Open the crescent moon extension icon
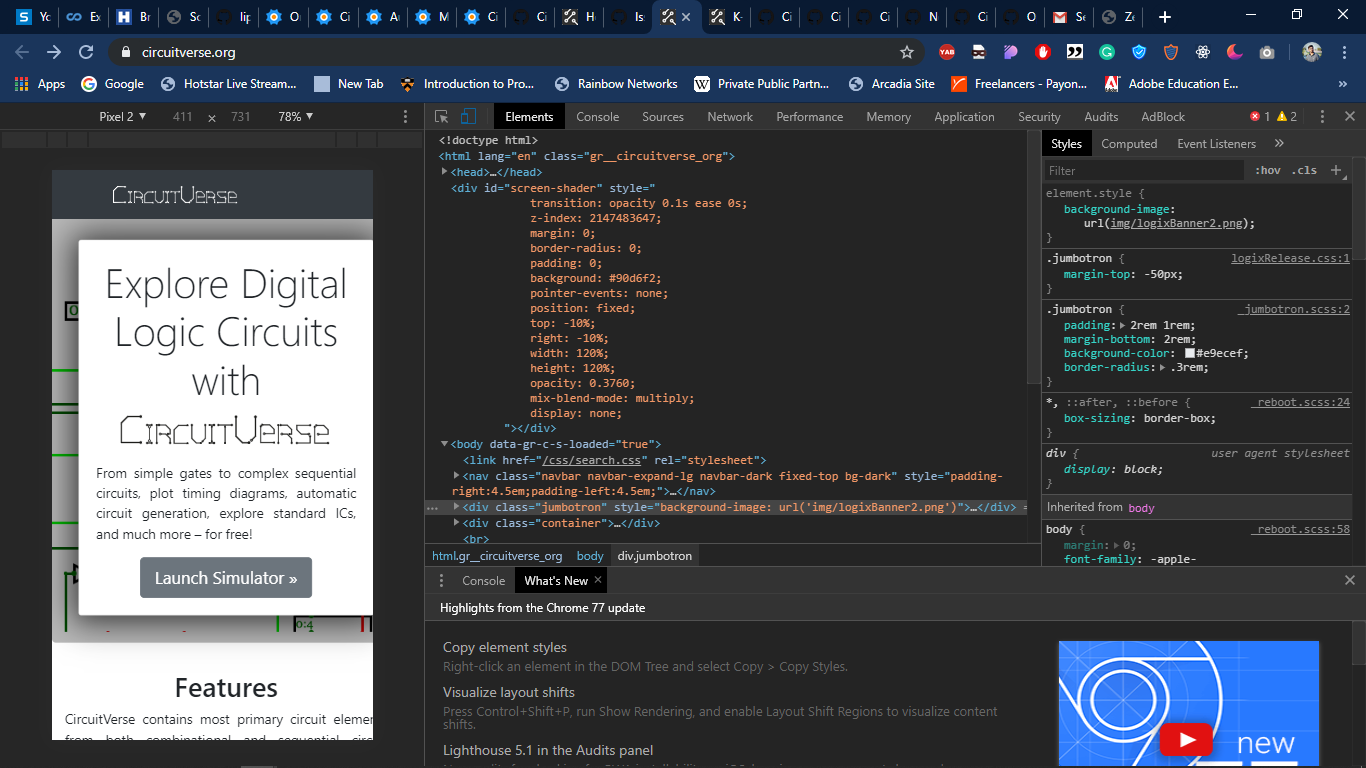 [x=1235, y=52]
